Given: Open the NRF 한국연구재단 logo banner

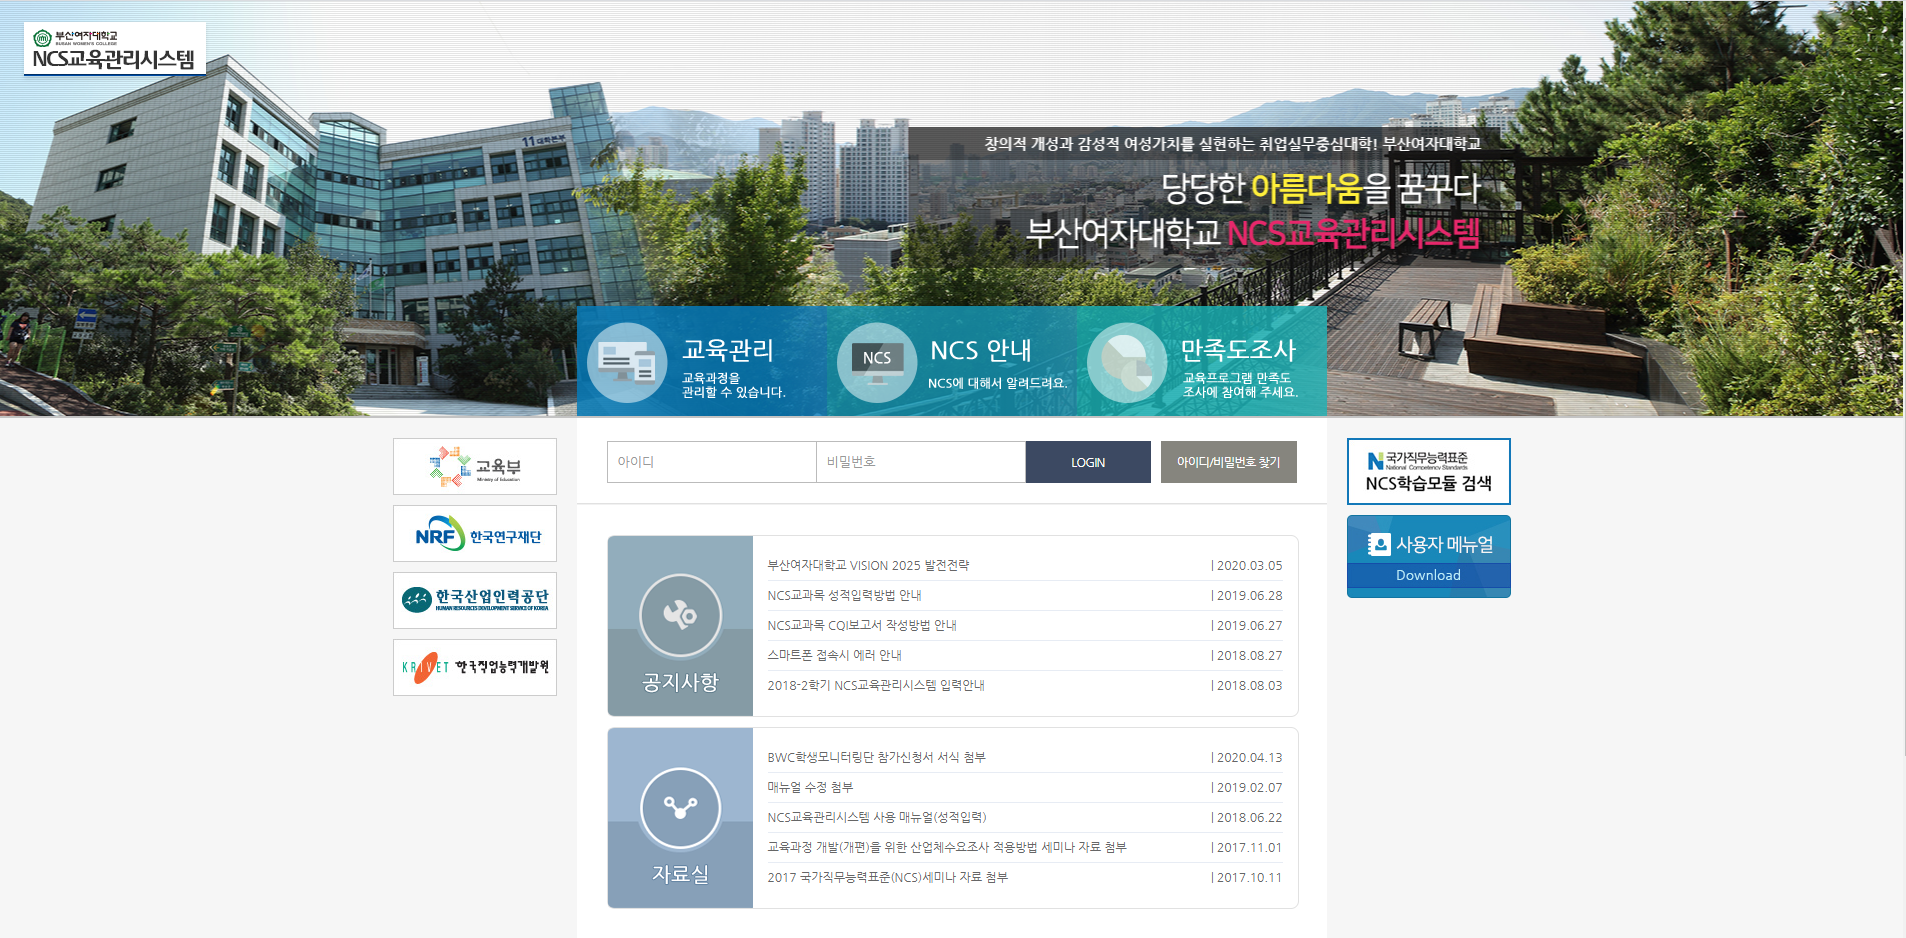Looking at the screenshot, I should (x=475, y=534).
